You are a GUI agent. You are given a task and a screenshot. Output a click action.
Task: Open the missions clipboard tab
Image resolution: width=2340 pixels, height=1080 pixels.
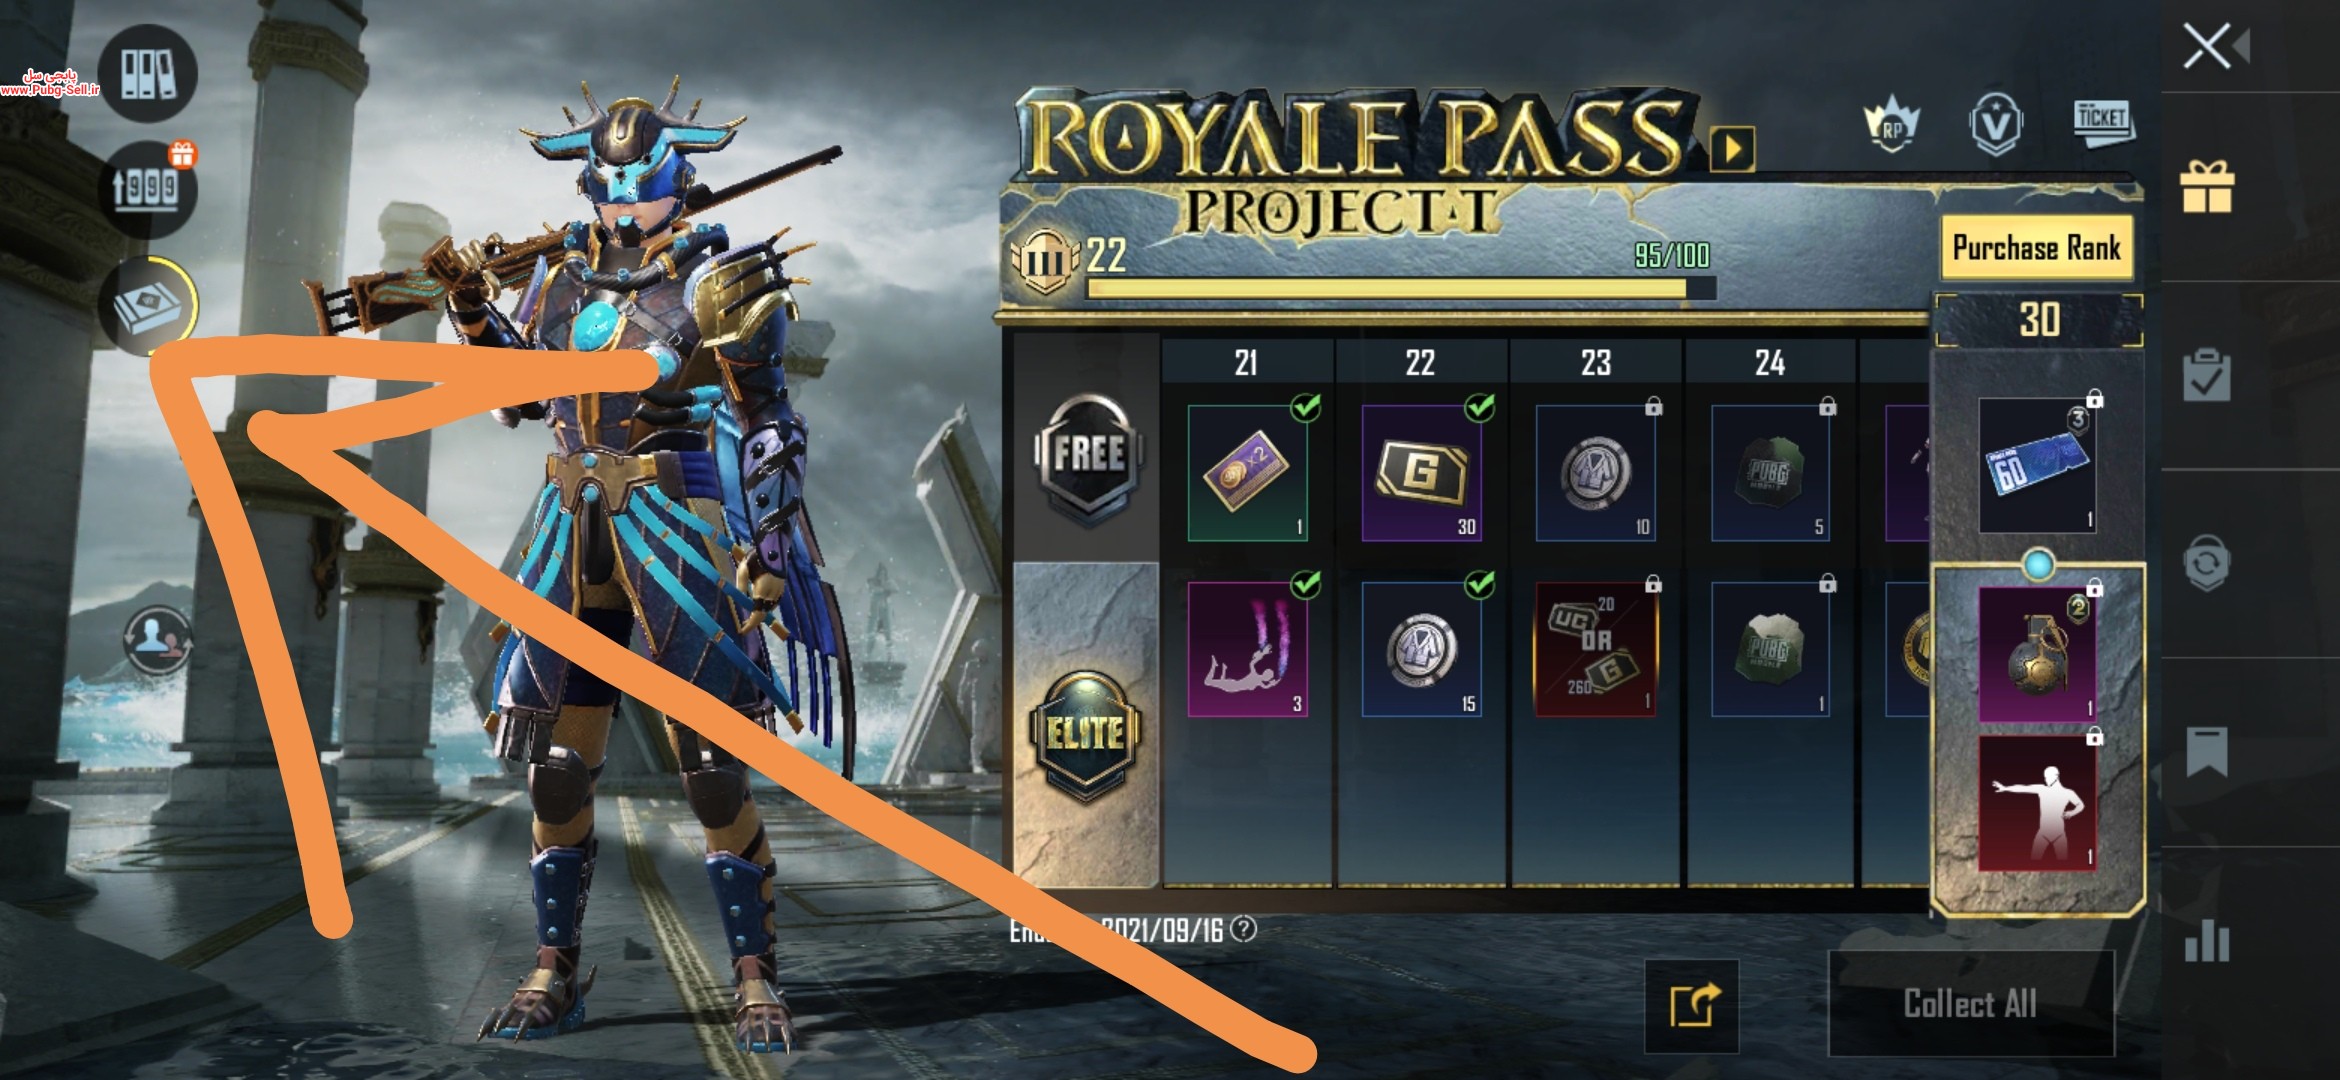pyautogui.click(x=2207, y=375)
